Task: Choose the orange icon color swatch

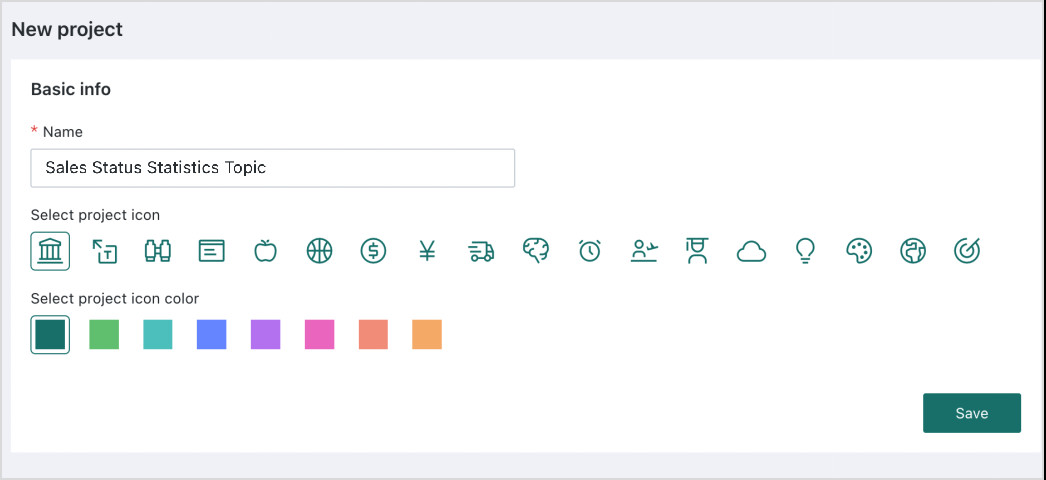Action: coord(427,335)
